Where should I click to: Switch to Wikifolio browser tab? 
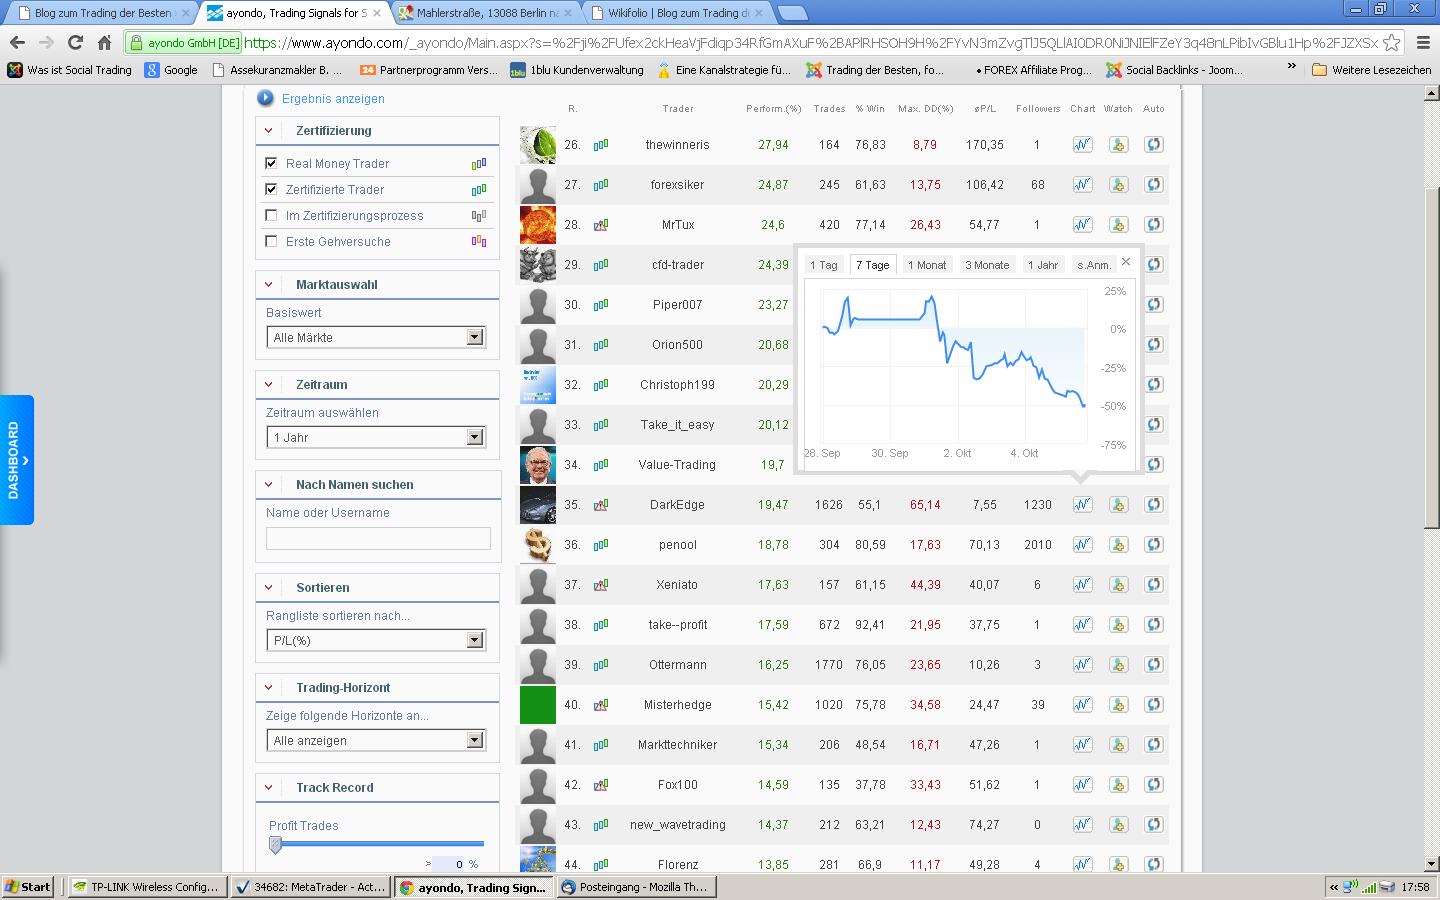(677, 13)
